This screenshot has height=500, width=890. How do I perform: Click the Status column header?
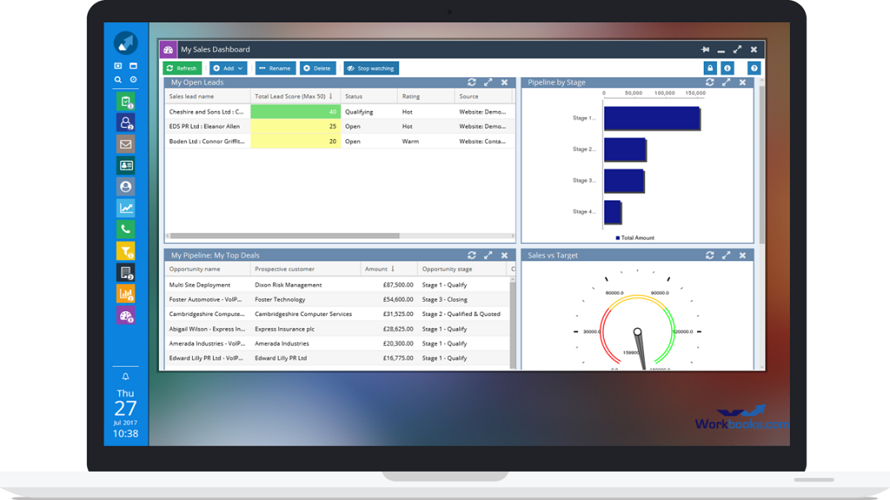tap(369, 96)
